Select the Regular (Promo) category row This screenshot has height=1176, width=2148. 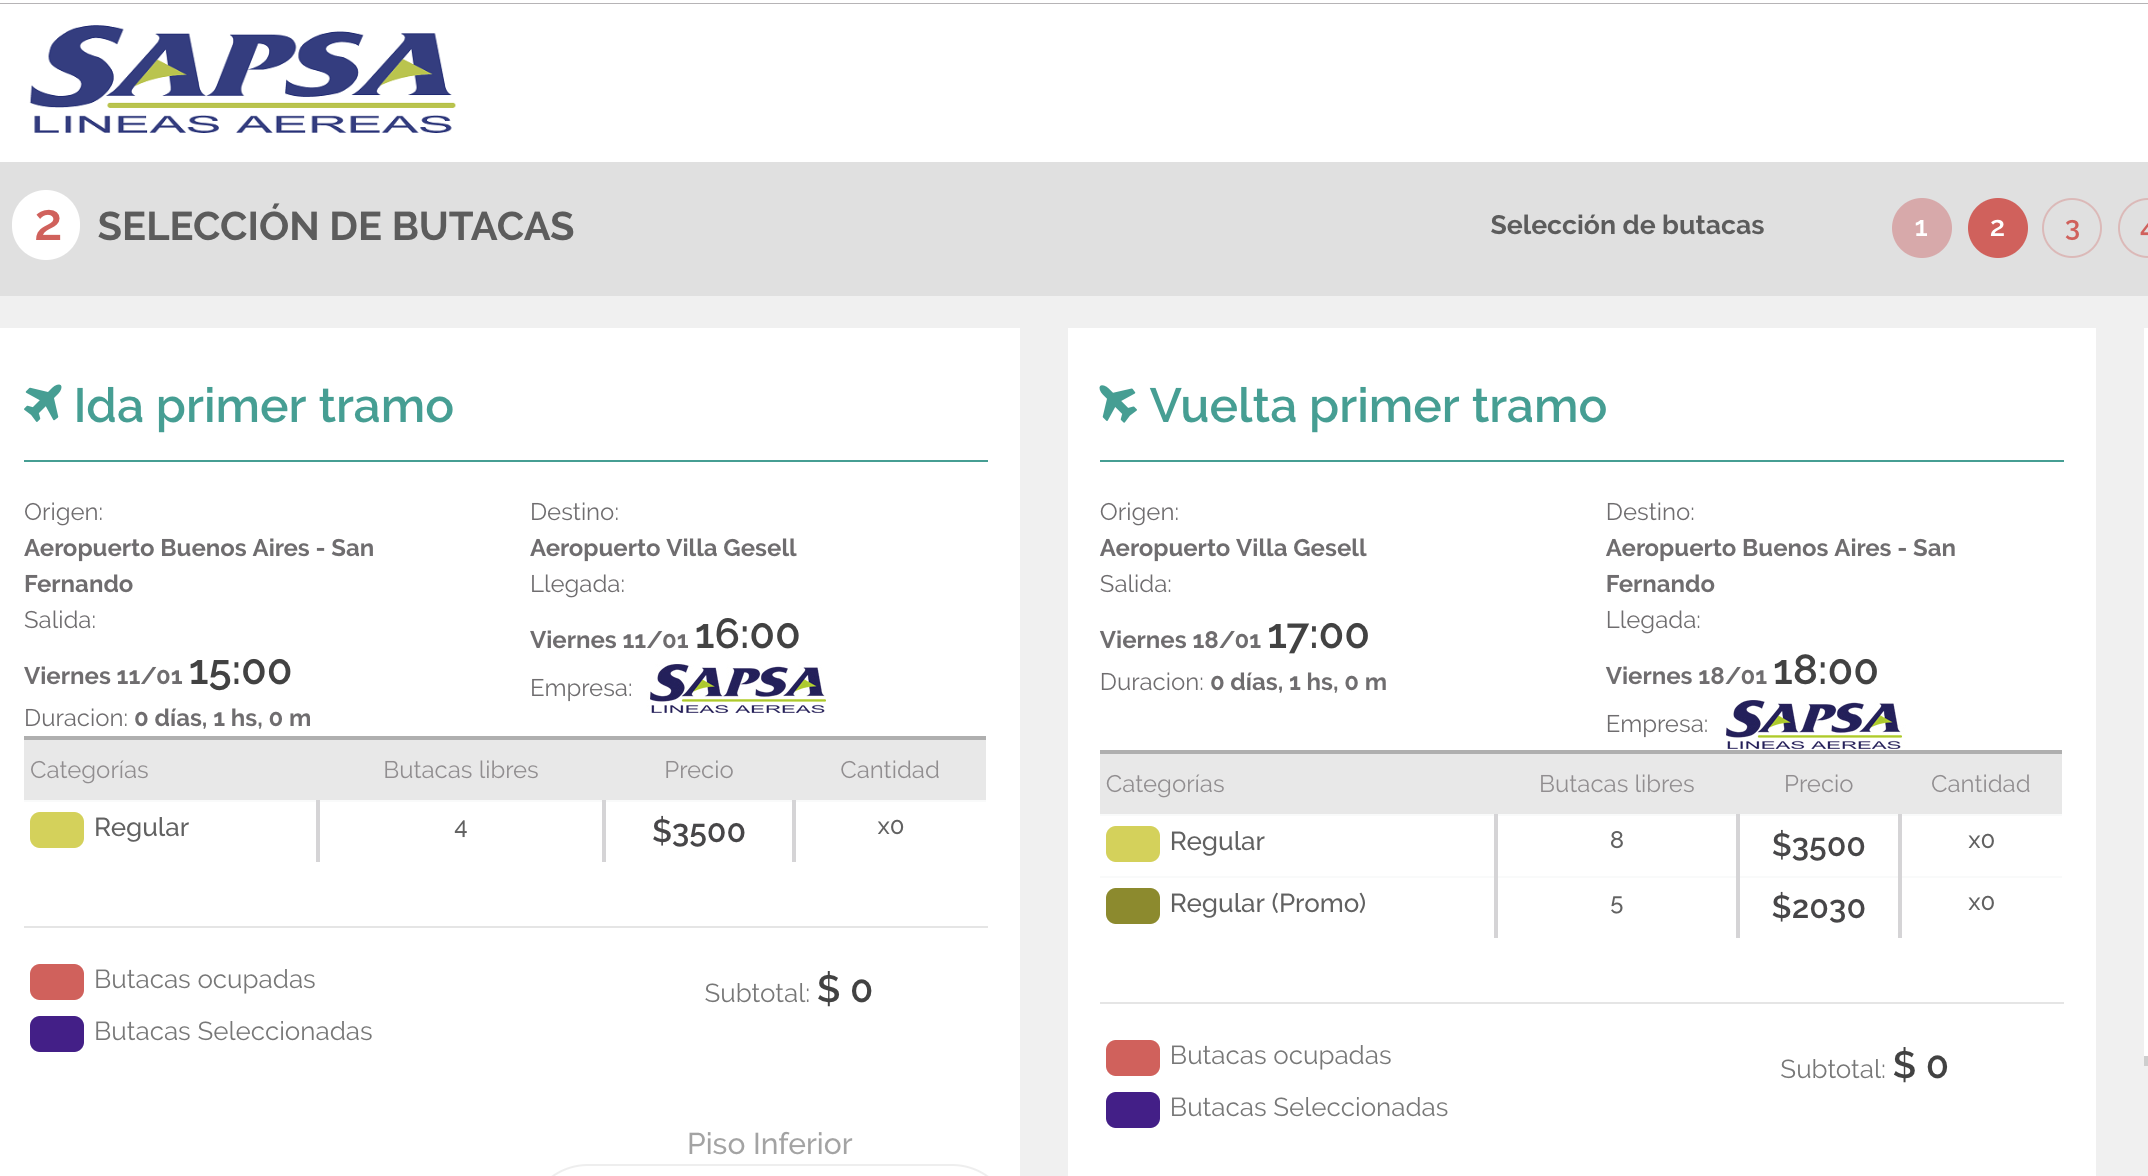click(1267, 904)
